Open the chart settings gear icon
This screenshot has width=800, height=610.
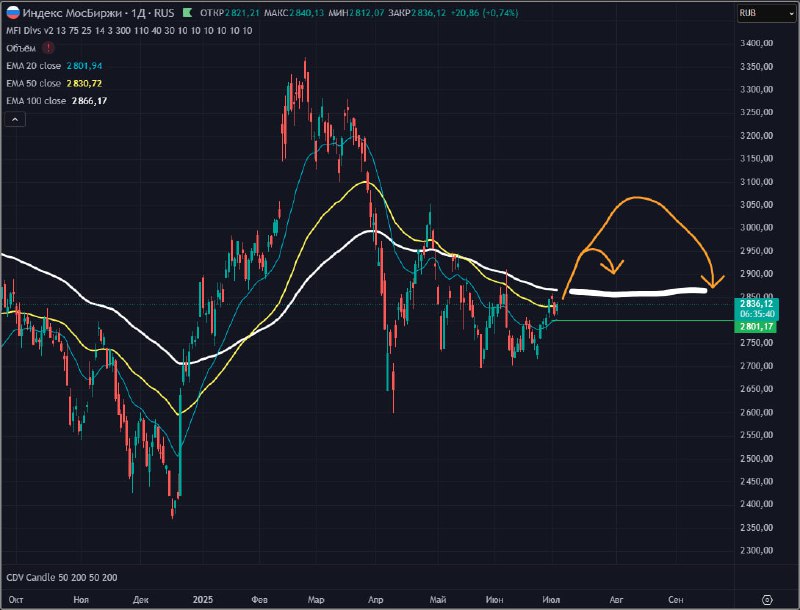click(767, 600)
